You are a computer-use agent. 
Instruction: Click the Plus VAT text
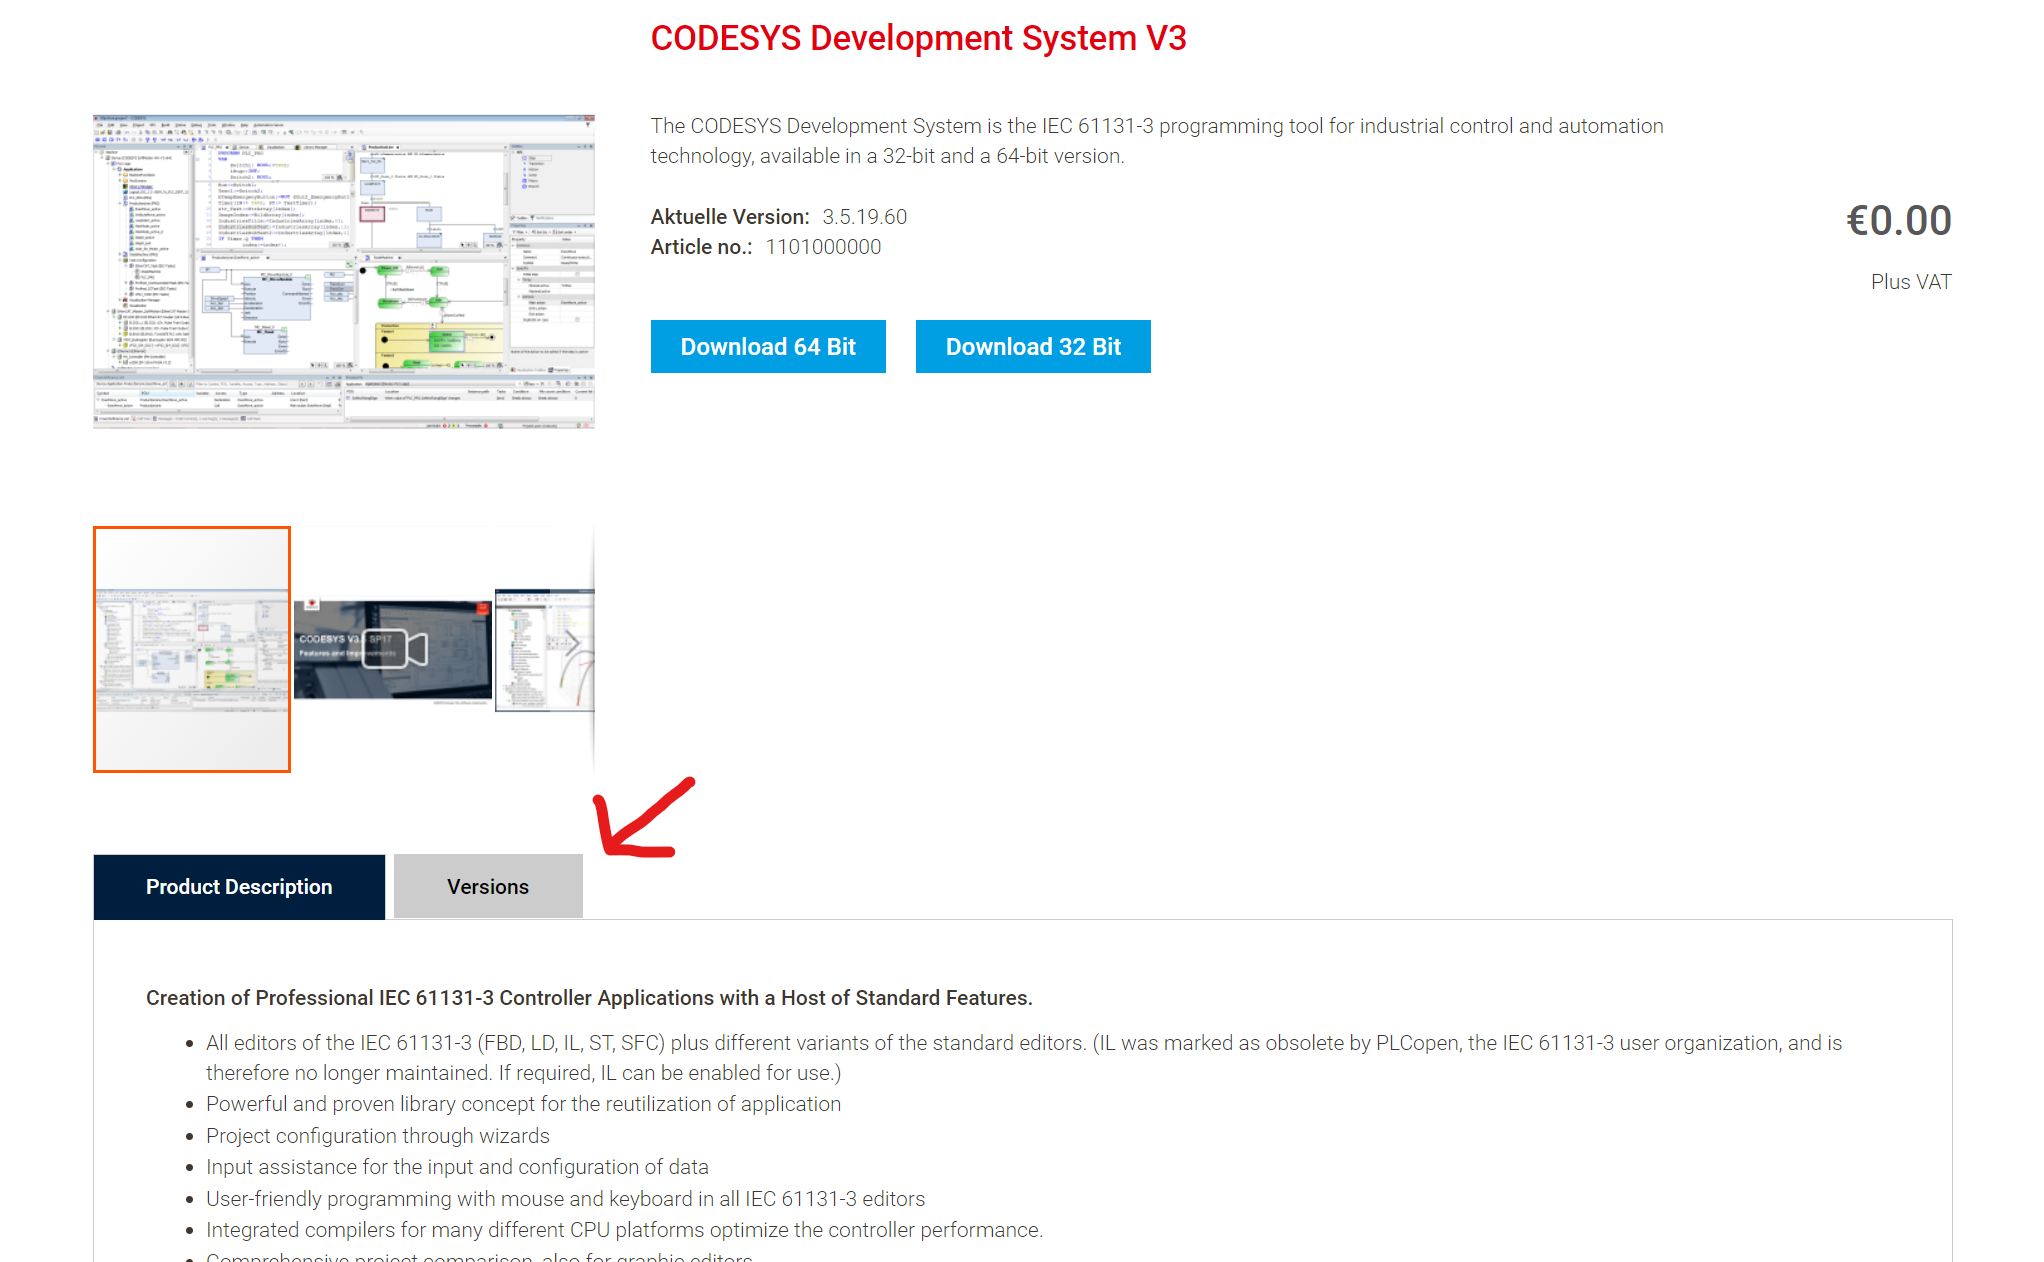[x=1911, y=281]
